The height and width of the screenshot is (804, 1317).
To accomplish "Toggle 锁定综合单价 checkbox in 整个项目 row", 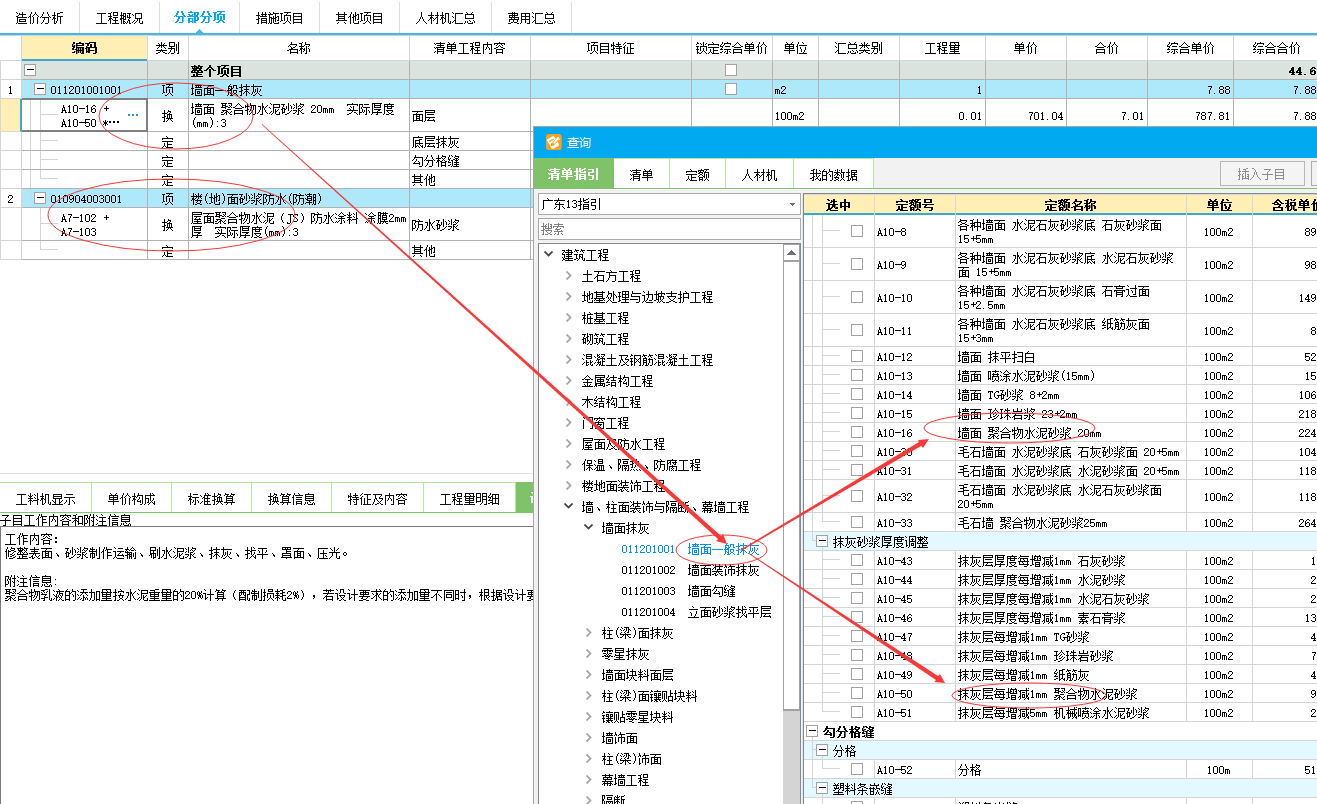I will (731, 70).
